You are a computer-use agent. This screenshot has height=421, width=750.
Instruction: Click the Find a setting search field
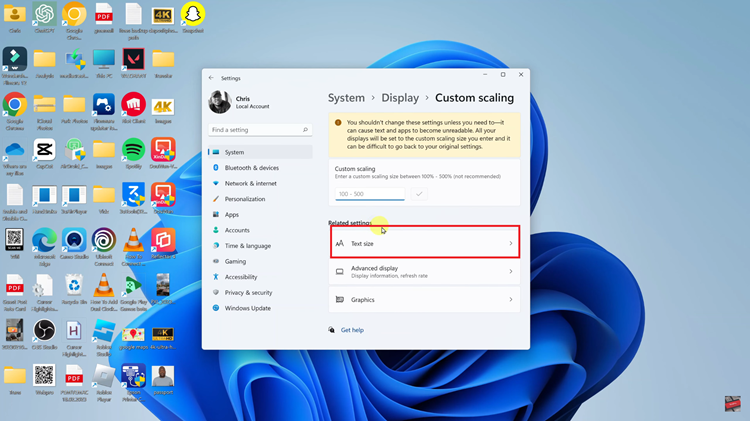pyautogui.click(x=260, y=130)
